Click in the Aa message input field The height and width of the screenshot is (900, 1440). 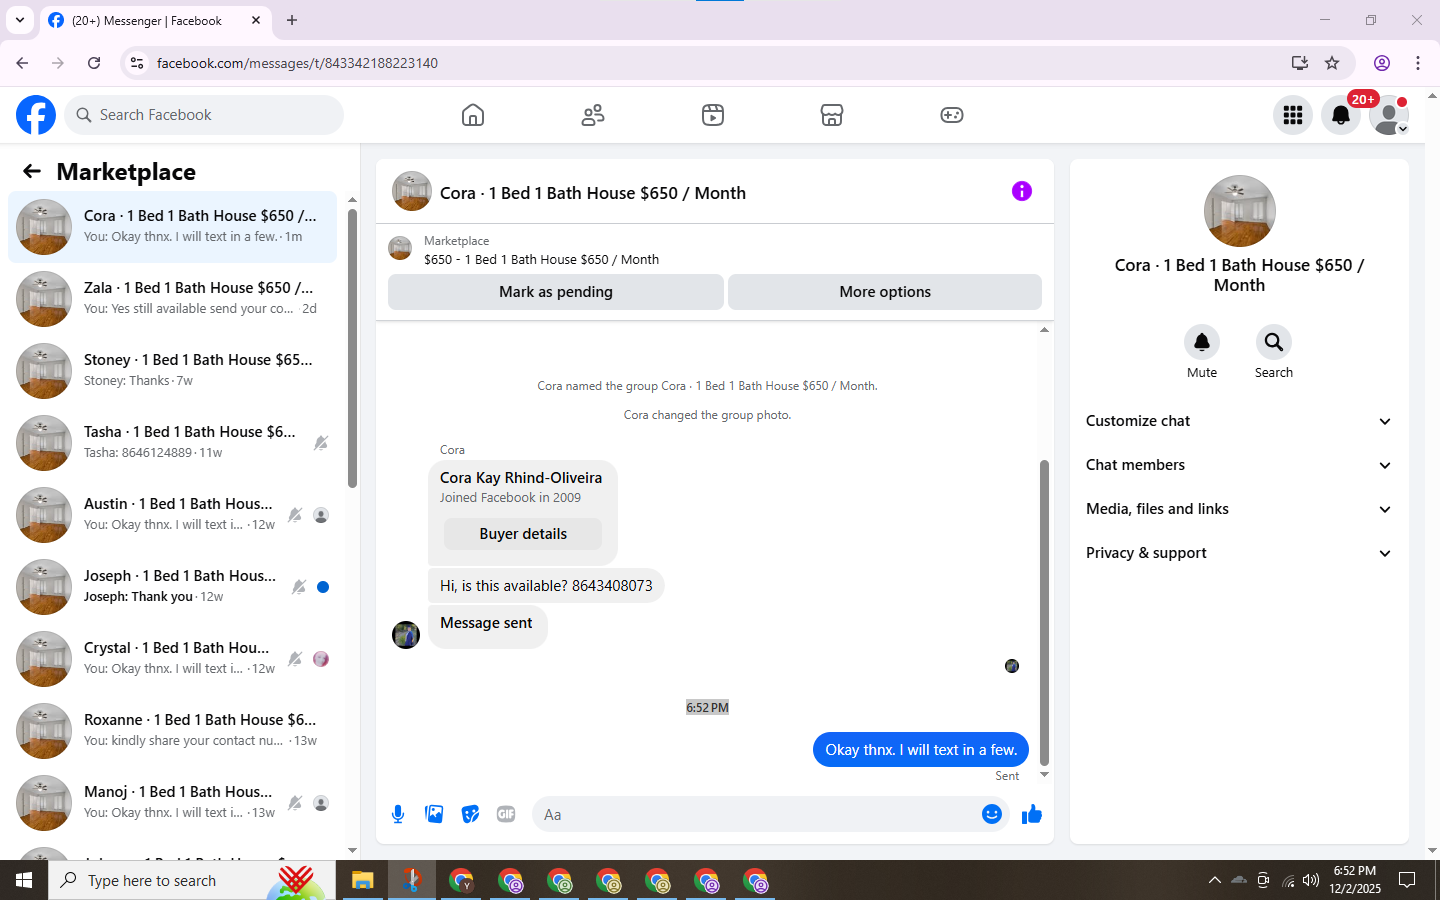(x=758, y=814)
